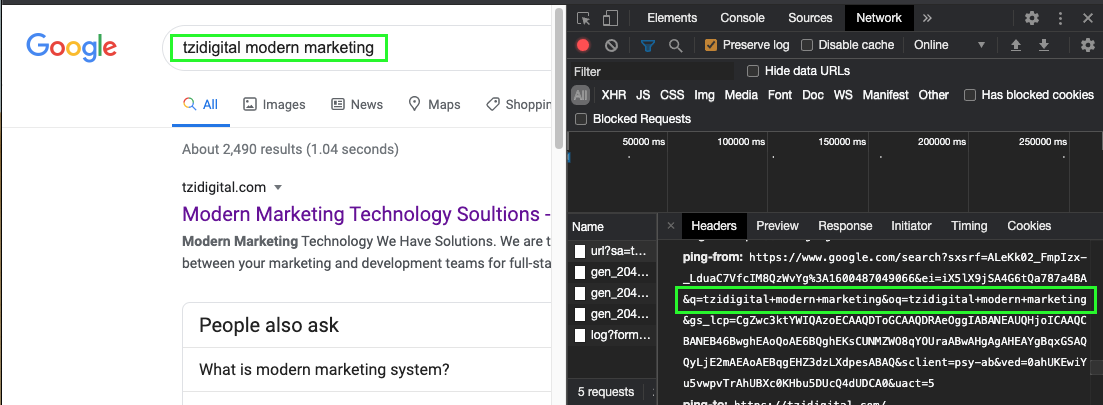
Task: Expand the tzidigital.com result arrow
Action: [x=278, y=187]
